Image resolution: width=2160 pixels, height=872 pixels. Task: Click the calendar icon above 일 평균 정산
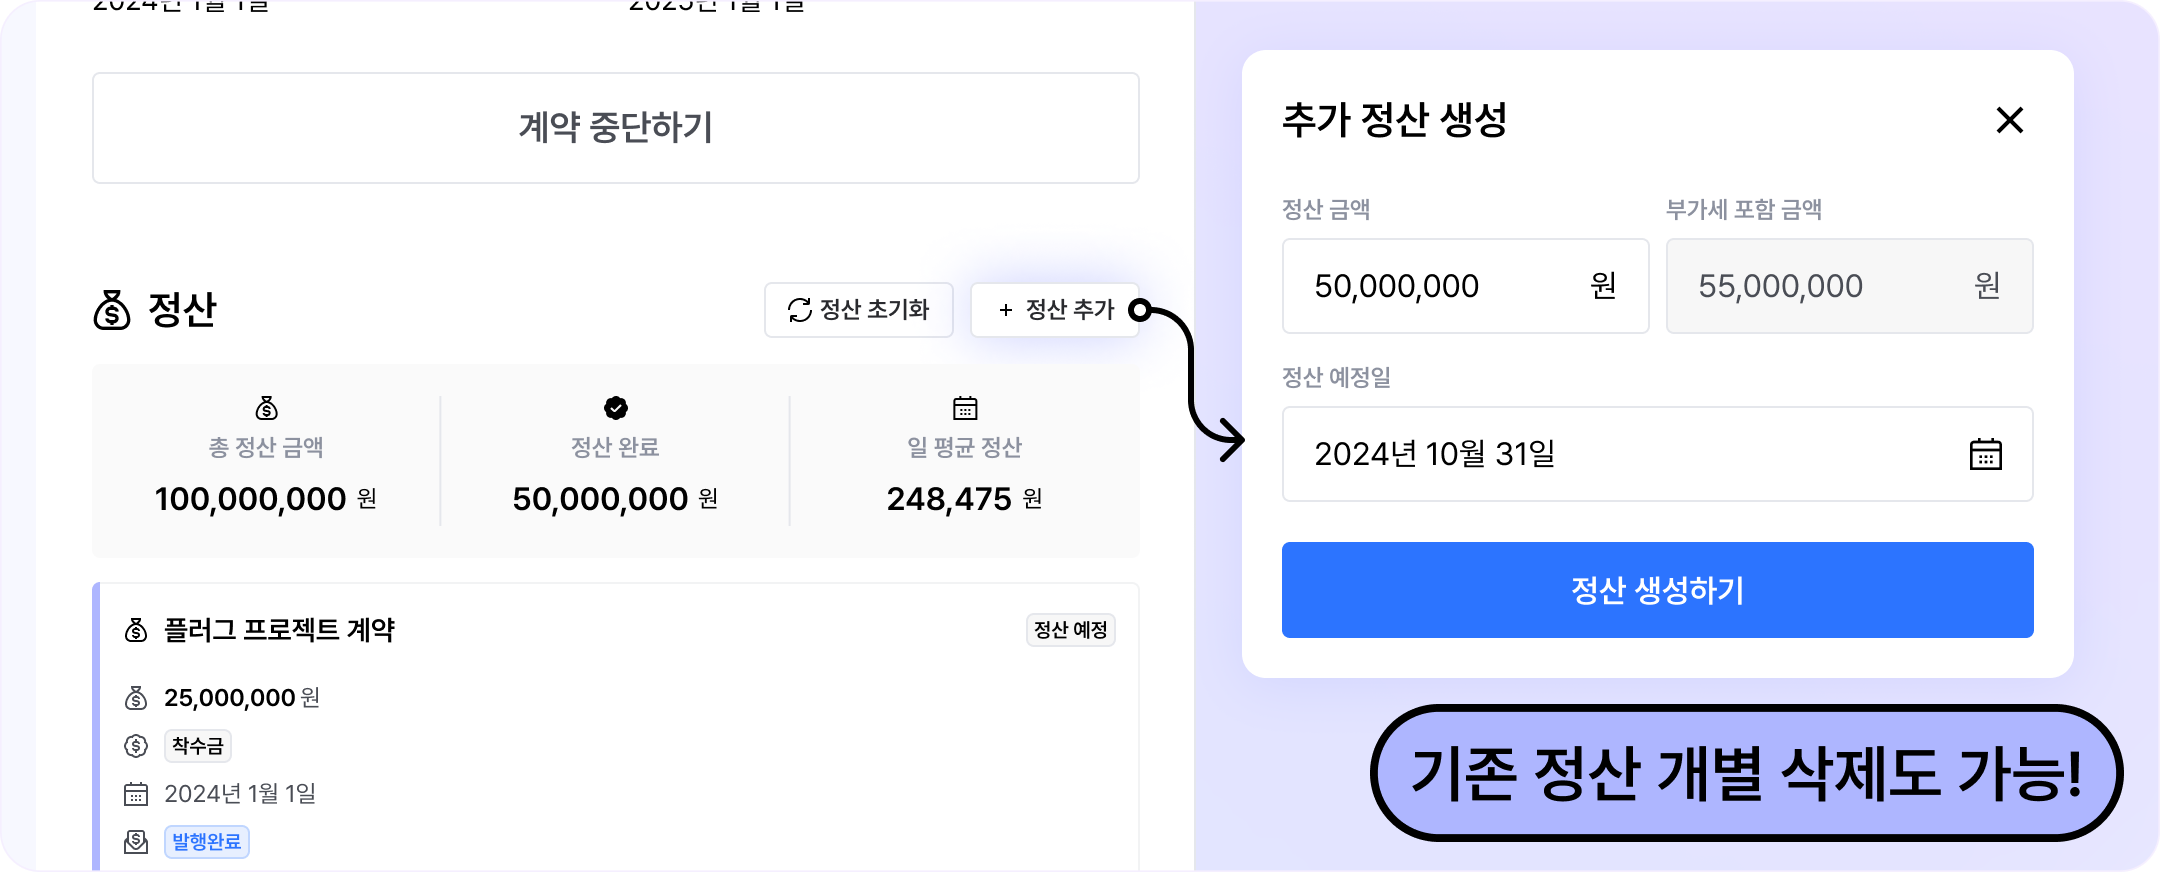coord(965,408)
